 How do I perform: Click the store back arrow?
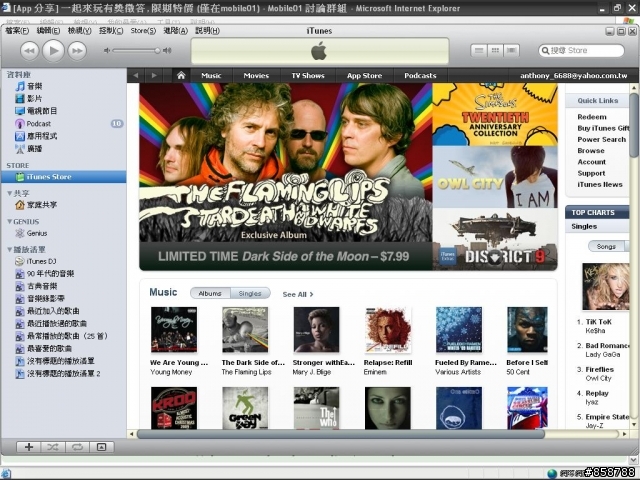point(136,76)
